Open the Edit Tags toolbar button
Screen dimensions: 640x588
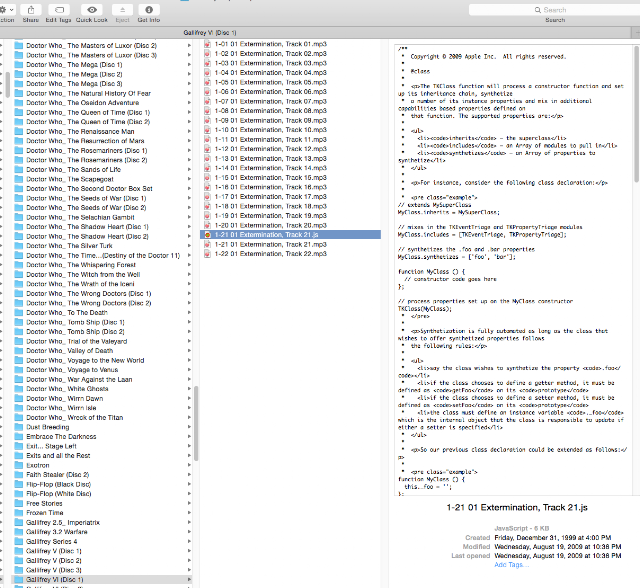(x=59, y=10)
